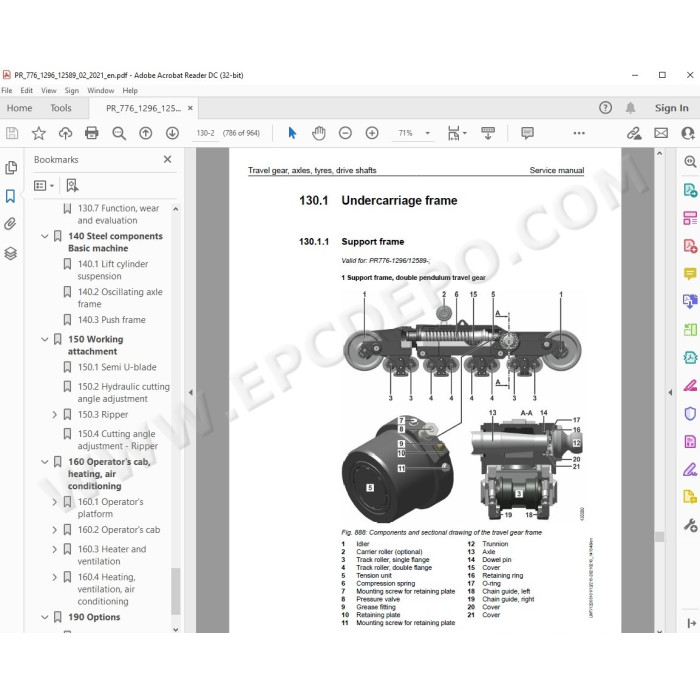Collapse the 160 Operator's cab bookmark
Image resolution: width=700 pixels, height=700 pixels.
click(45, 462)
